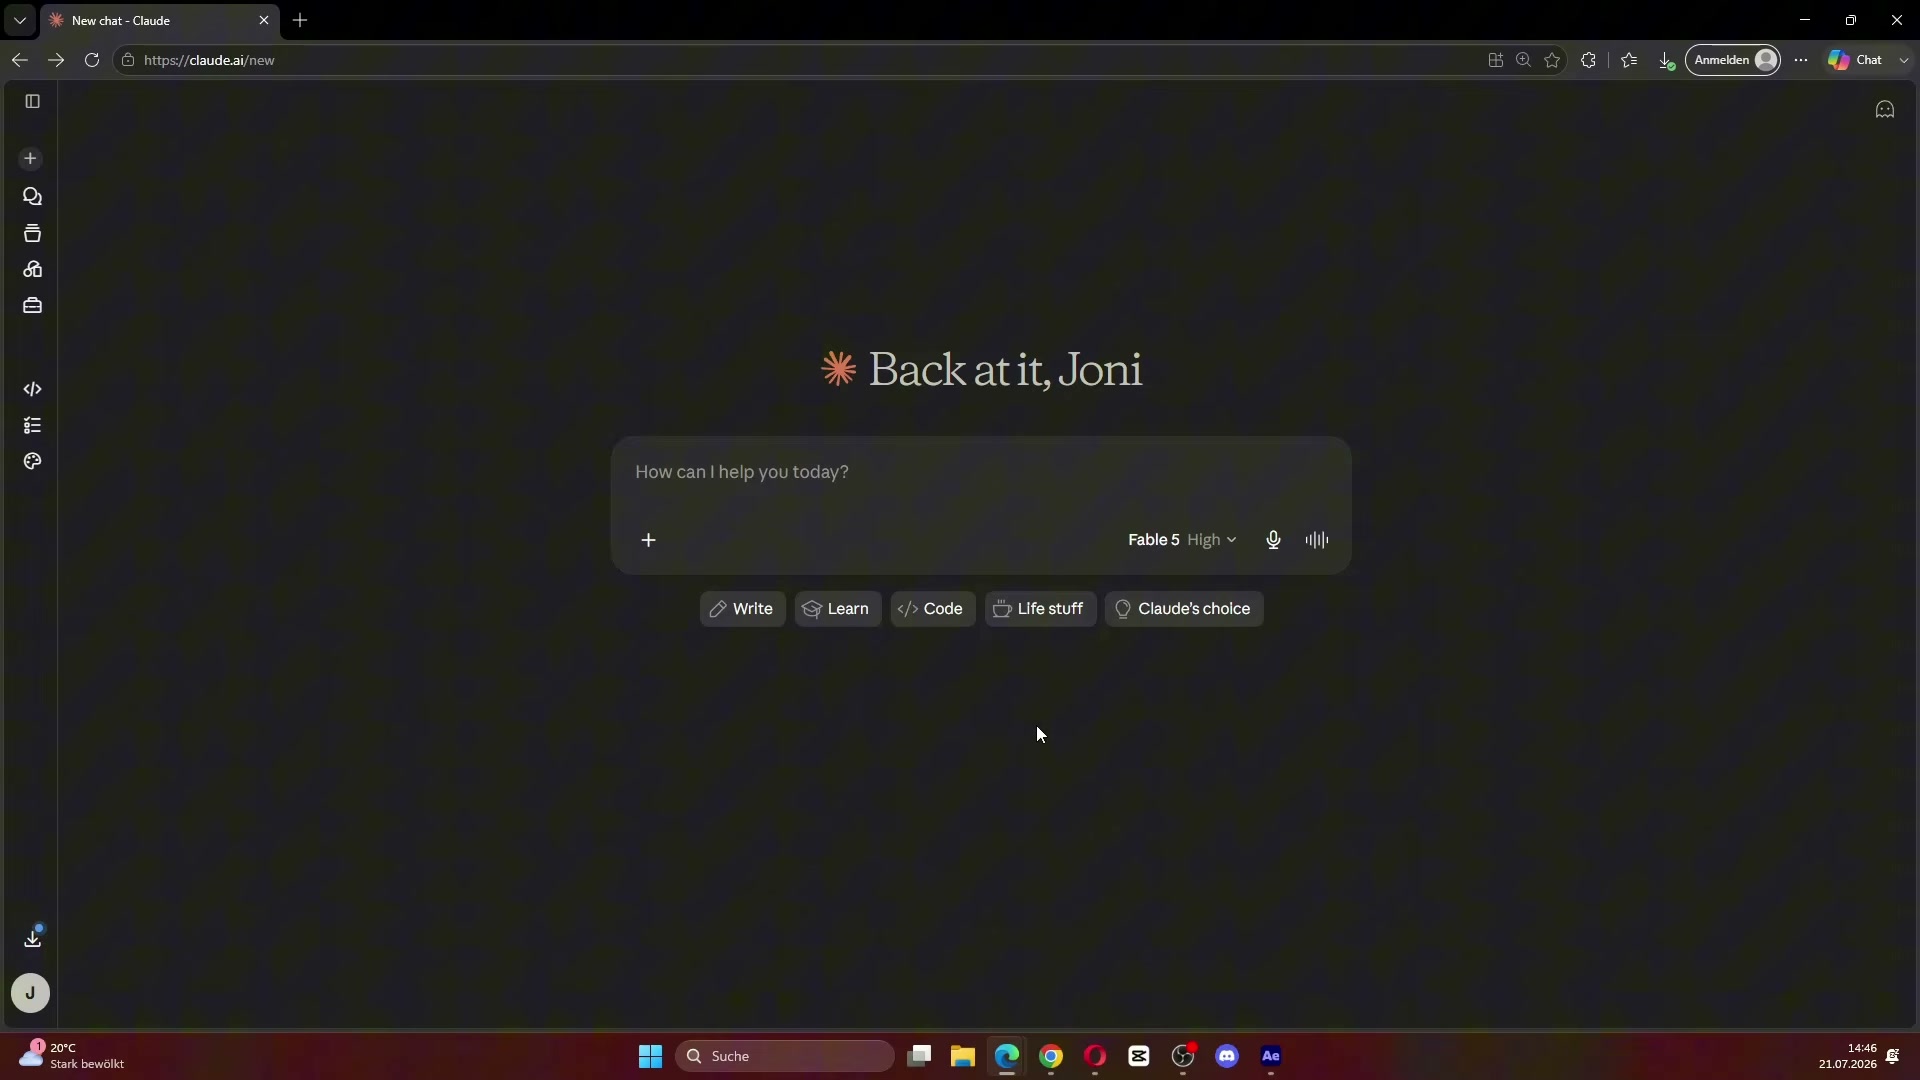Open the briefcase icon in sidebar
This screenshot has height=1080, width=1920.
[32, 306]
